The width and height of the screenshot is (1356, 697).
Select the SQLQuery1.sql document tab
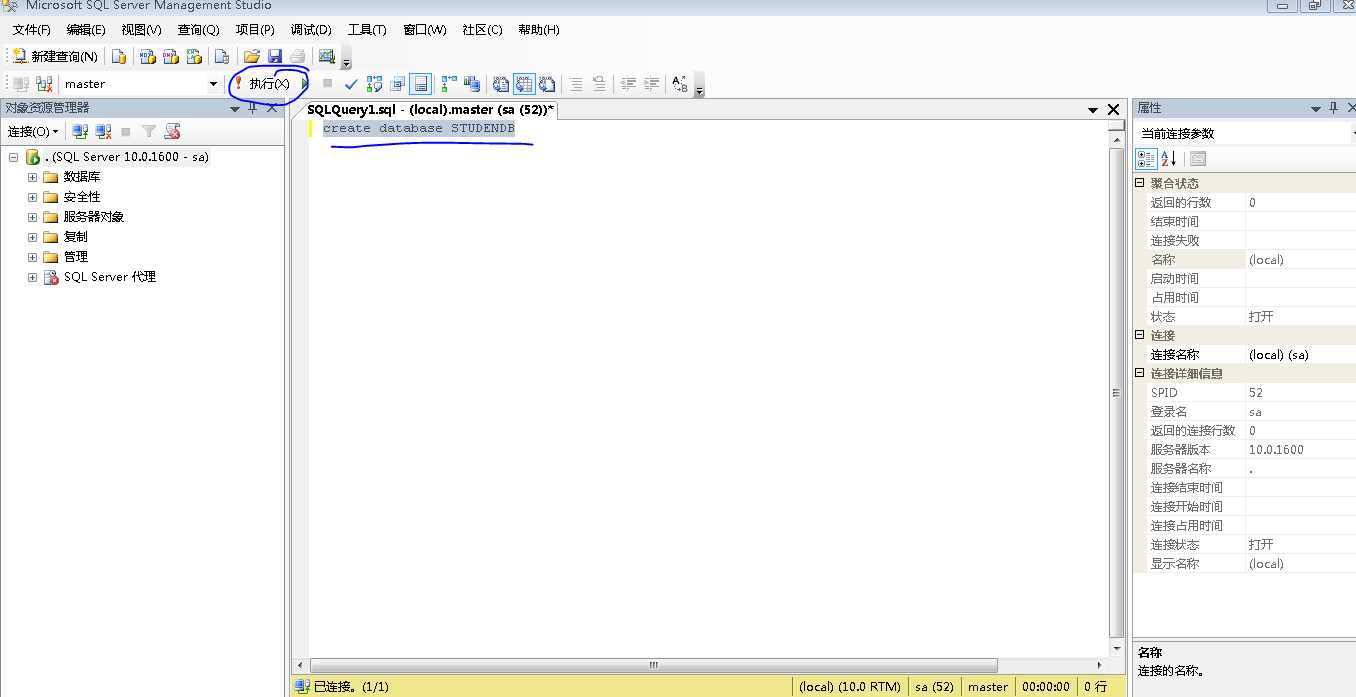(x=430, y=109)
